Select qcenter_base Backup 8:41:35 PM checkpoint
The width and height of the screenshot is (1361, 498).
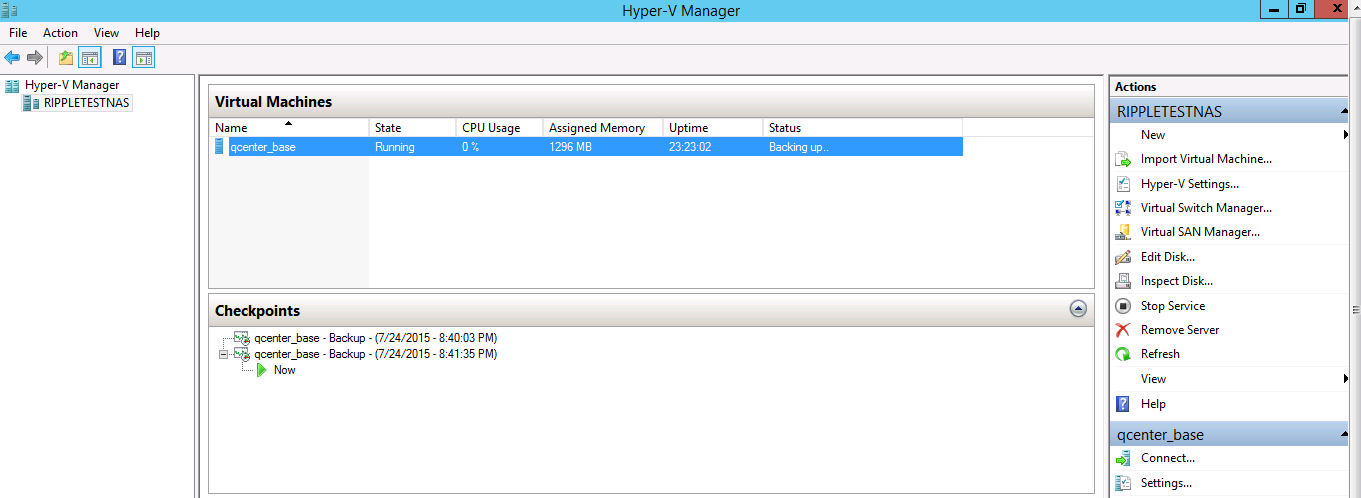(376, 354)
